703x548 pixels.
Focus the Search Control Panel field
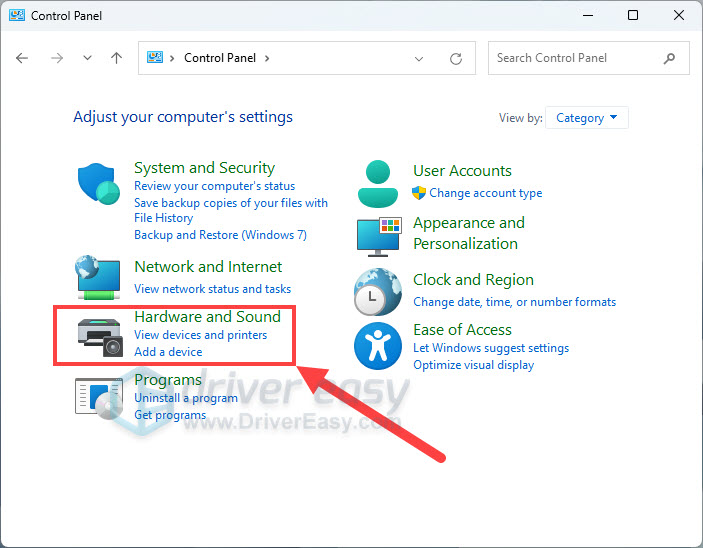tap(589, 58)
